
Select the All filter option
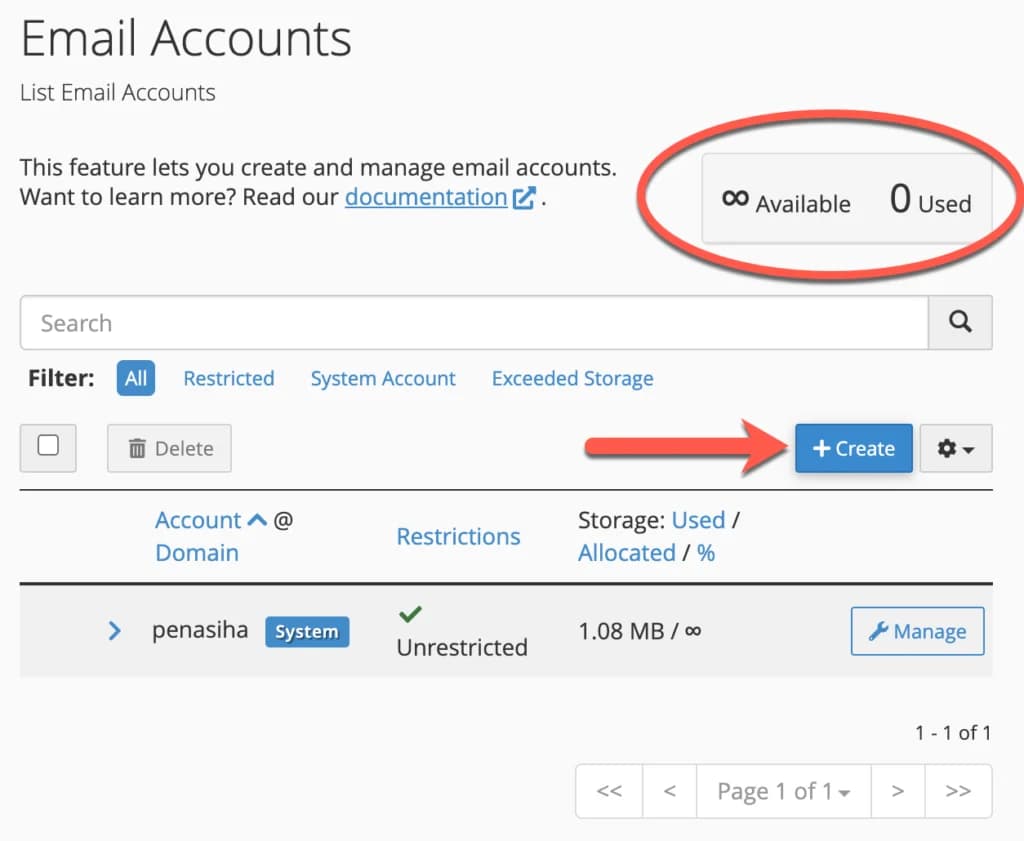tap(134, 378)
